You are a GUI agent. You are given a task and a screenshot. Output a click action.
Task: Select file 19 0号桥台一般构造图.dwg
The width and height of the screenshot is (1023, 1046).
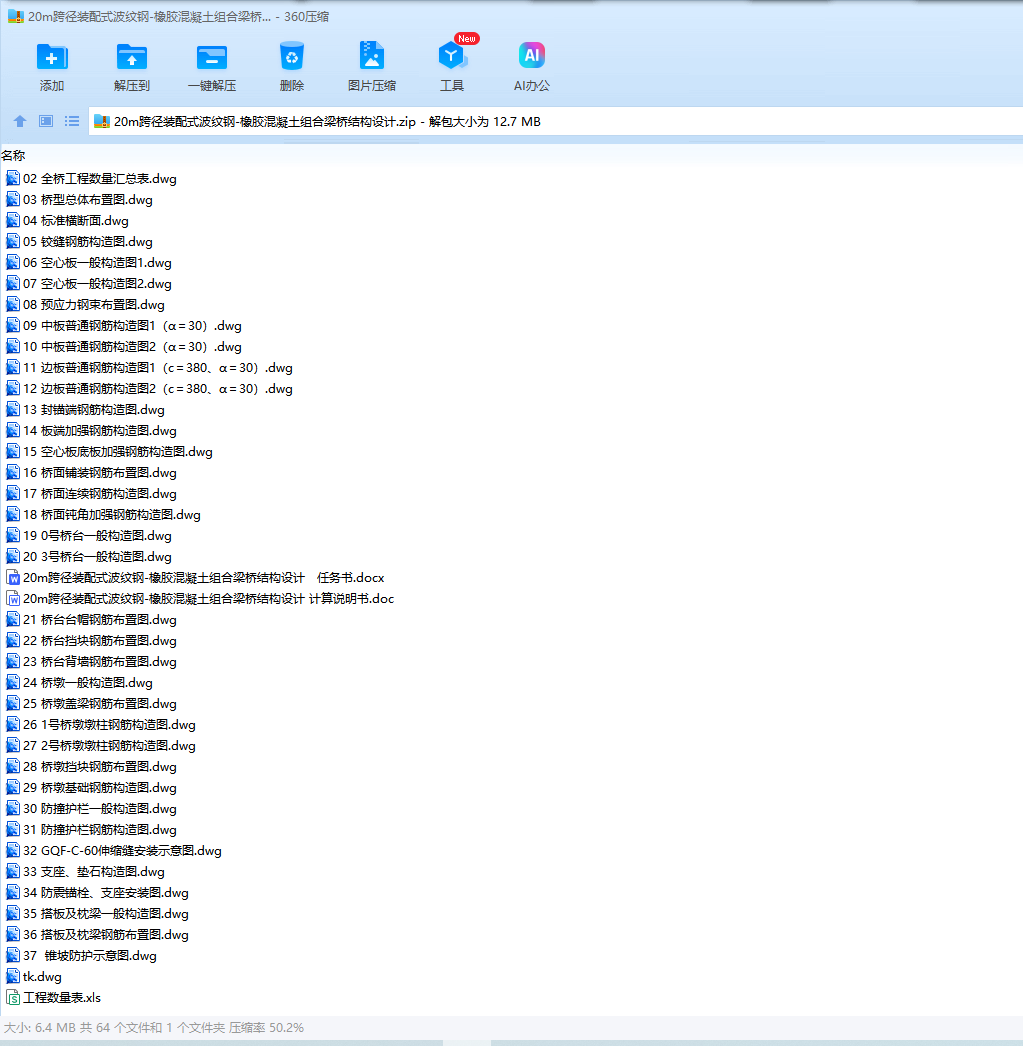(89, 536)
